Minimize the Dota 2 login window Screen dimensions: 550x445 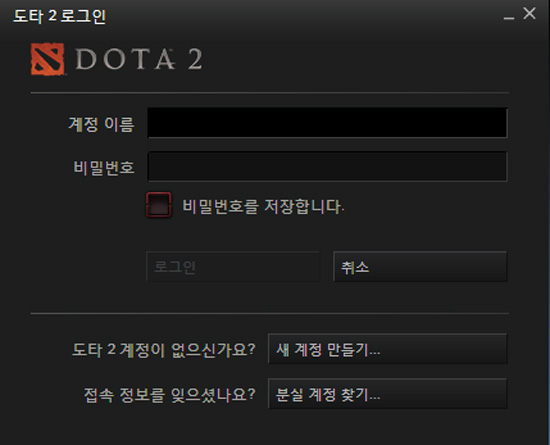click(509, 16)
